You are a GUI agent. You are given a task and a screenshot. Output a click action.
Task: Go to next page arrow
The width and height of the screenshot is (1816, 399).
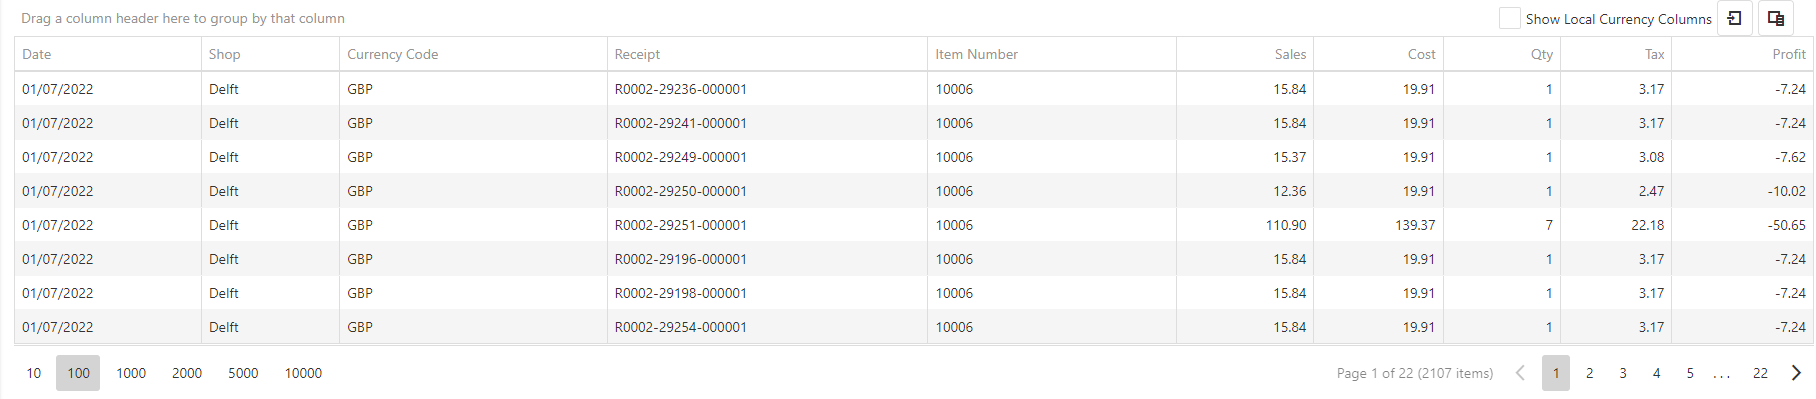pos(1796,373)
